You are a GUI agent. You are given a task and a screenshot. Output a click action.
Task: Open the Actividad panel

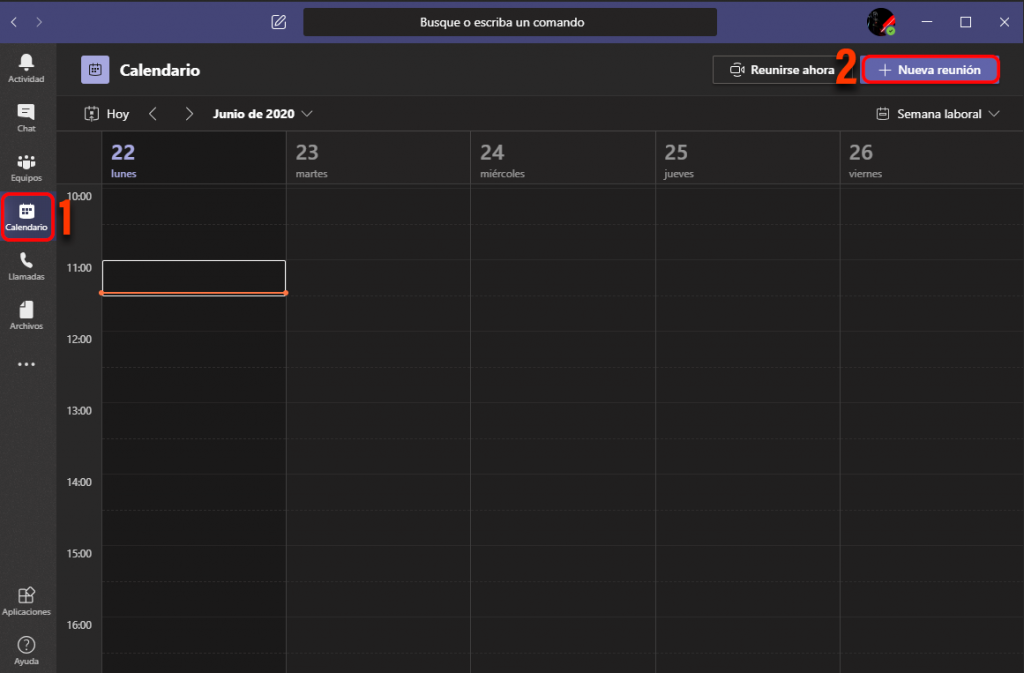point(25,66)
